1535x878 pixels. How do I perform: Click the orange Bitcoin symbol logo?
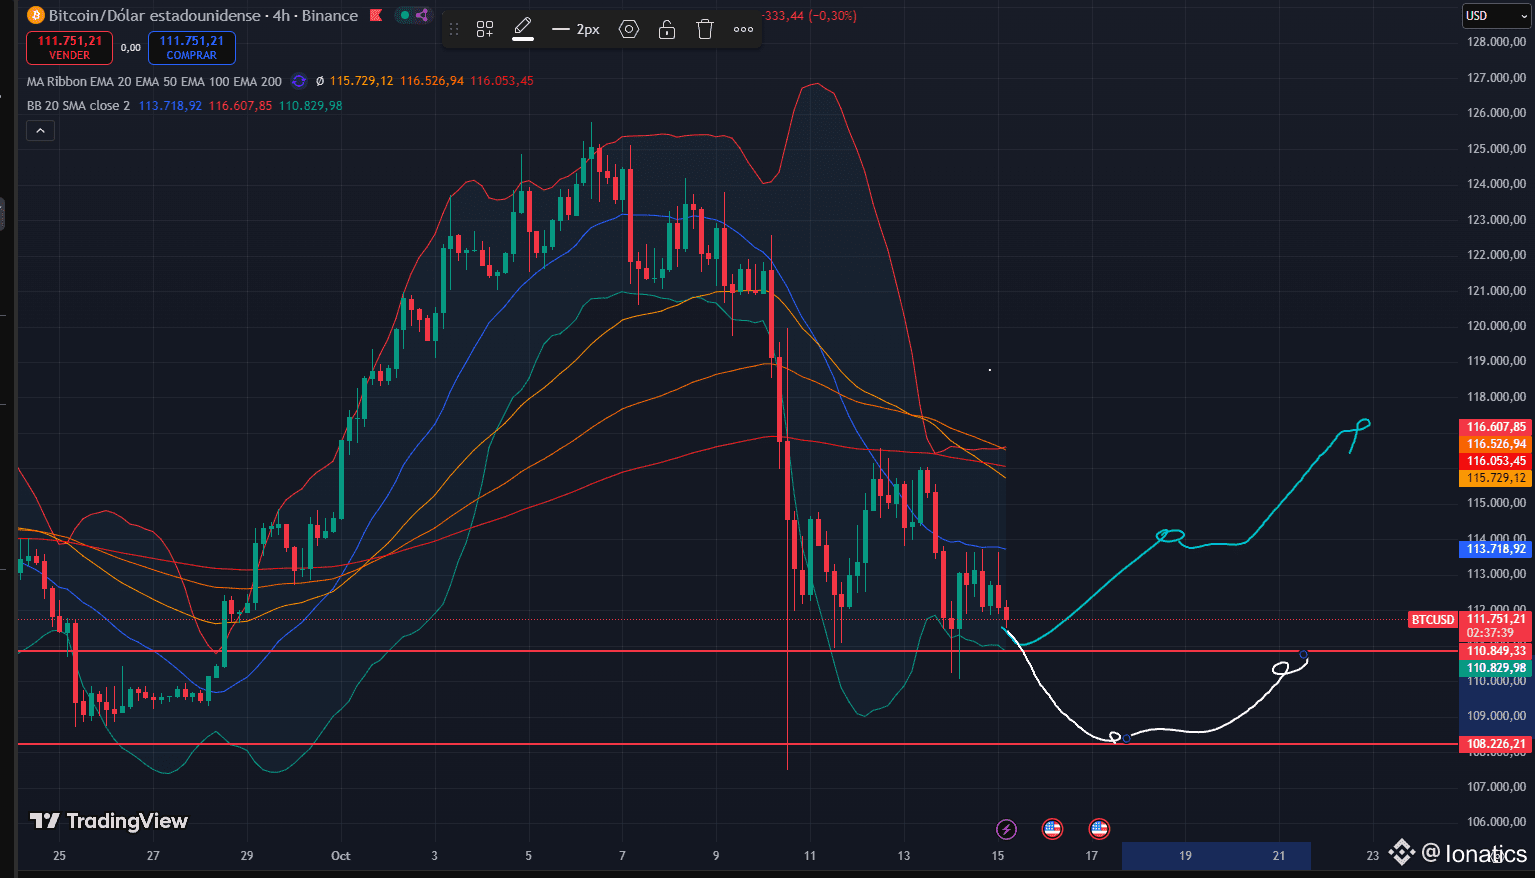pyautogui.click(x=36, y=16)
